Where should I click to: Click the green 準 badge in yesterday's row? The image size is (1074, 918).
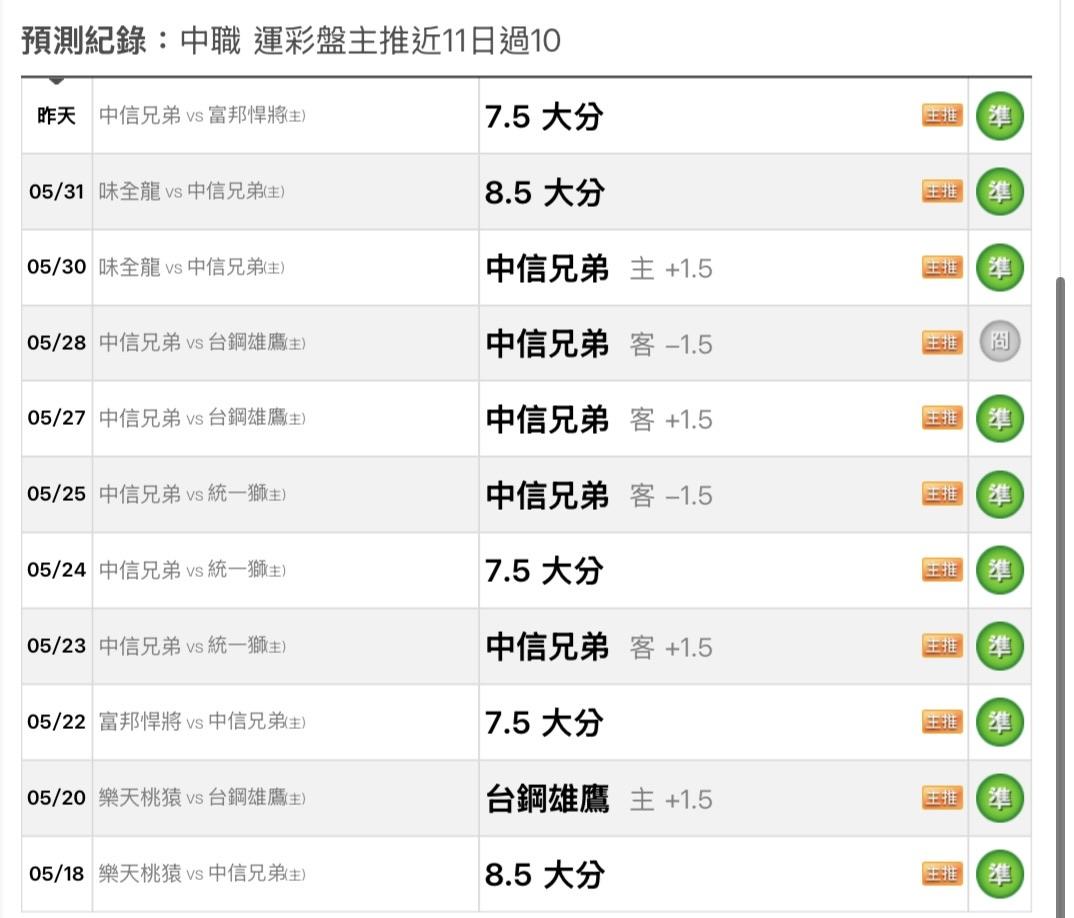pyautogui.click(x=999, y=116)
